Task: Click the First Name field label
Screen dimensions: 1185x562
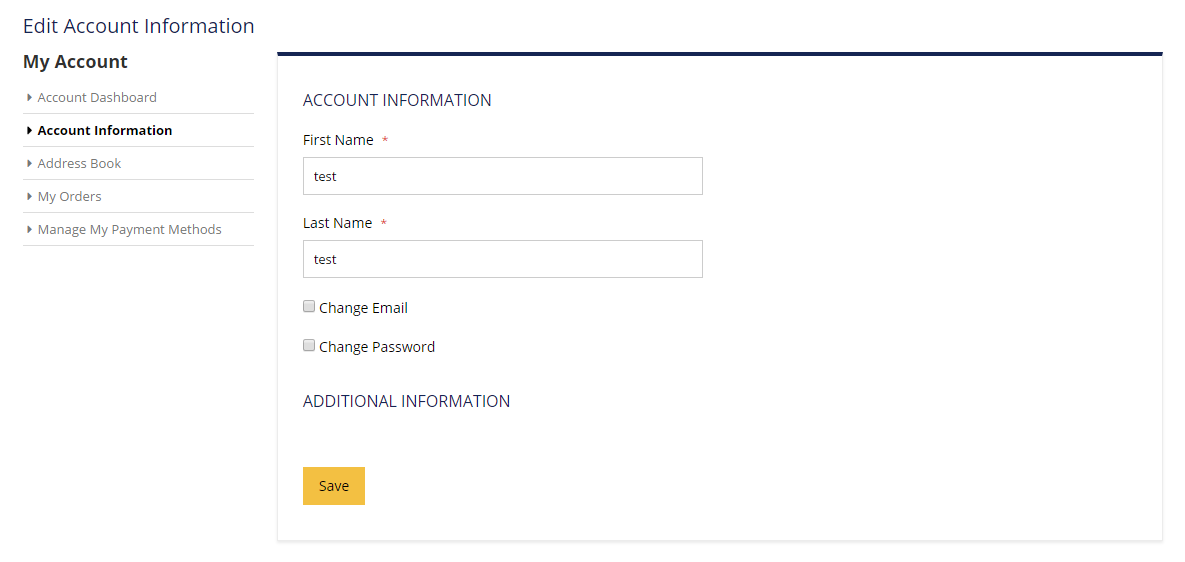Action: pos(338,140)
